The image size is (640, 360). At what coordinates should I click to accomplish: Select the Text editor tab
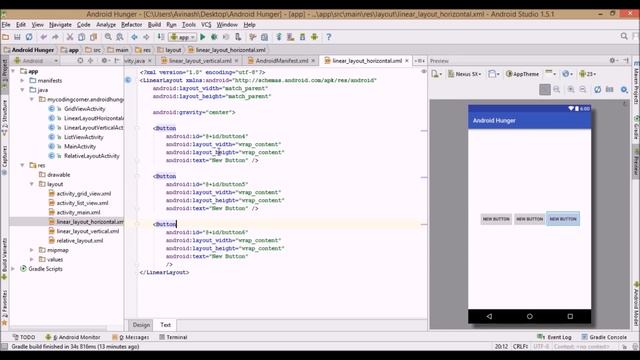tap(165, 325)
